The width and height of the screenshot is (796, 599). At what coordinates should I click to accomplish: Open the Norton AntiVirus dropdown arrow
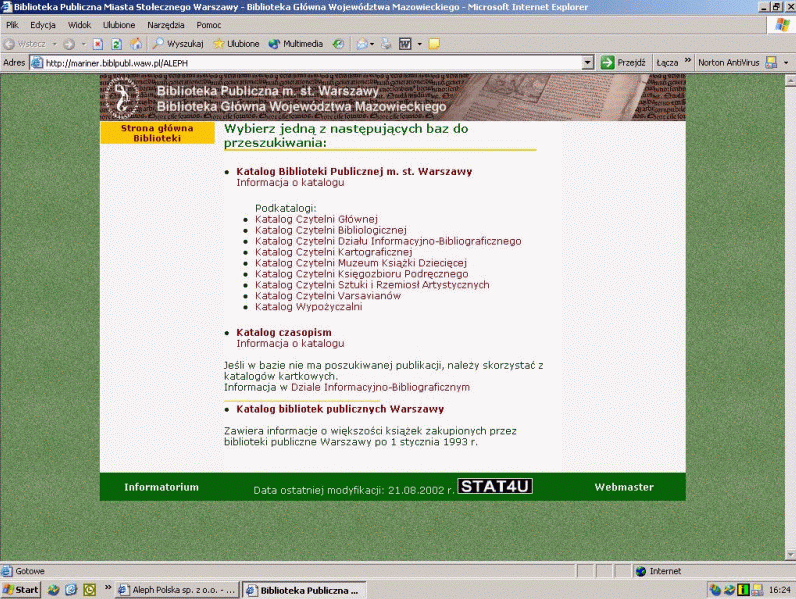[x=786, y=62]
